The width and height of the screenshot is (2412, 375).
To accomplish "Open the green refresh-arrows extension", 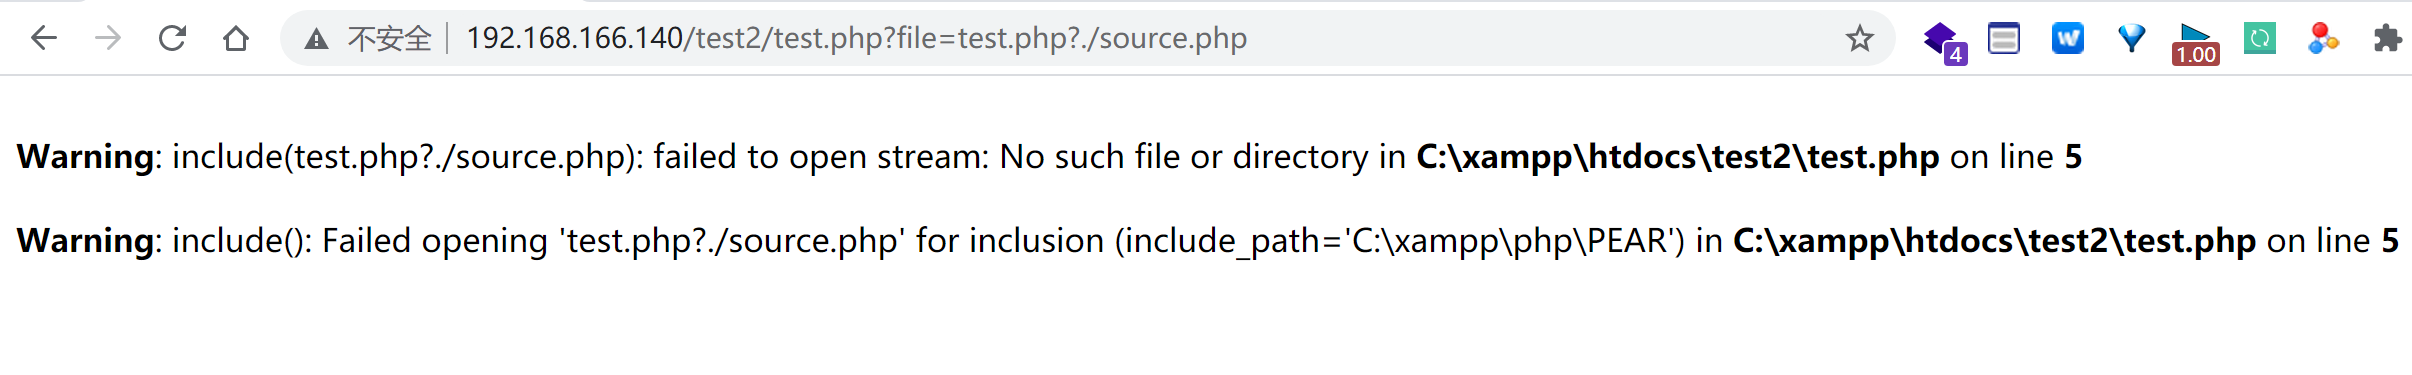I will [2260, 39].
